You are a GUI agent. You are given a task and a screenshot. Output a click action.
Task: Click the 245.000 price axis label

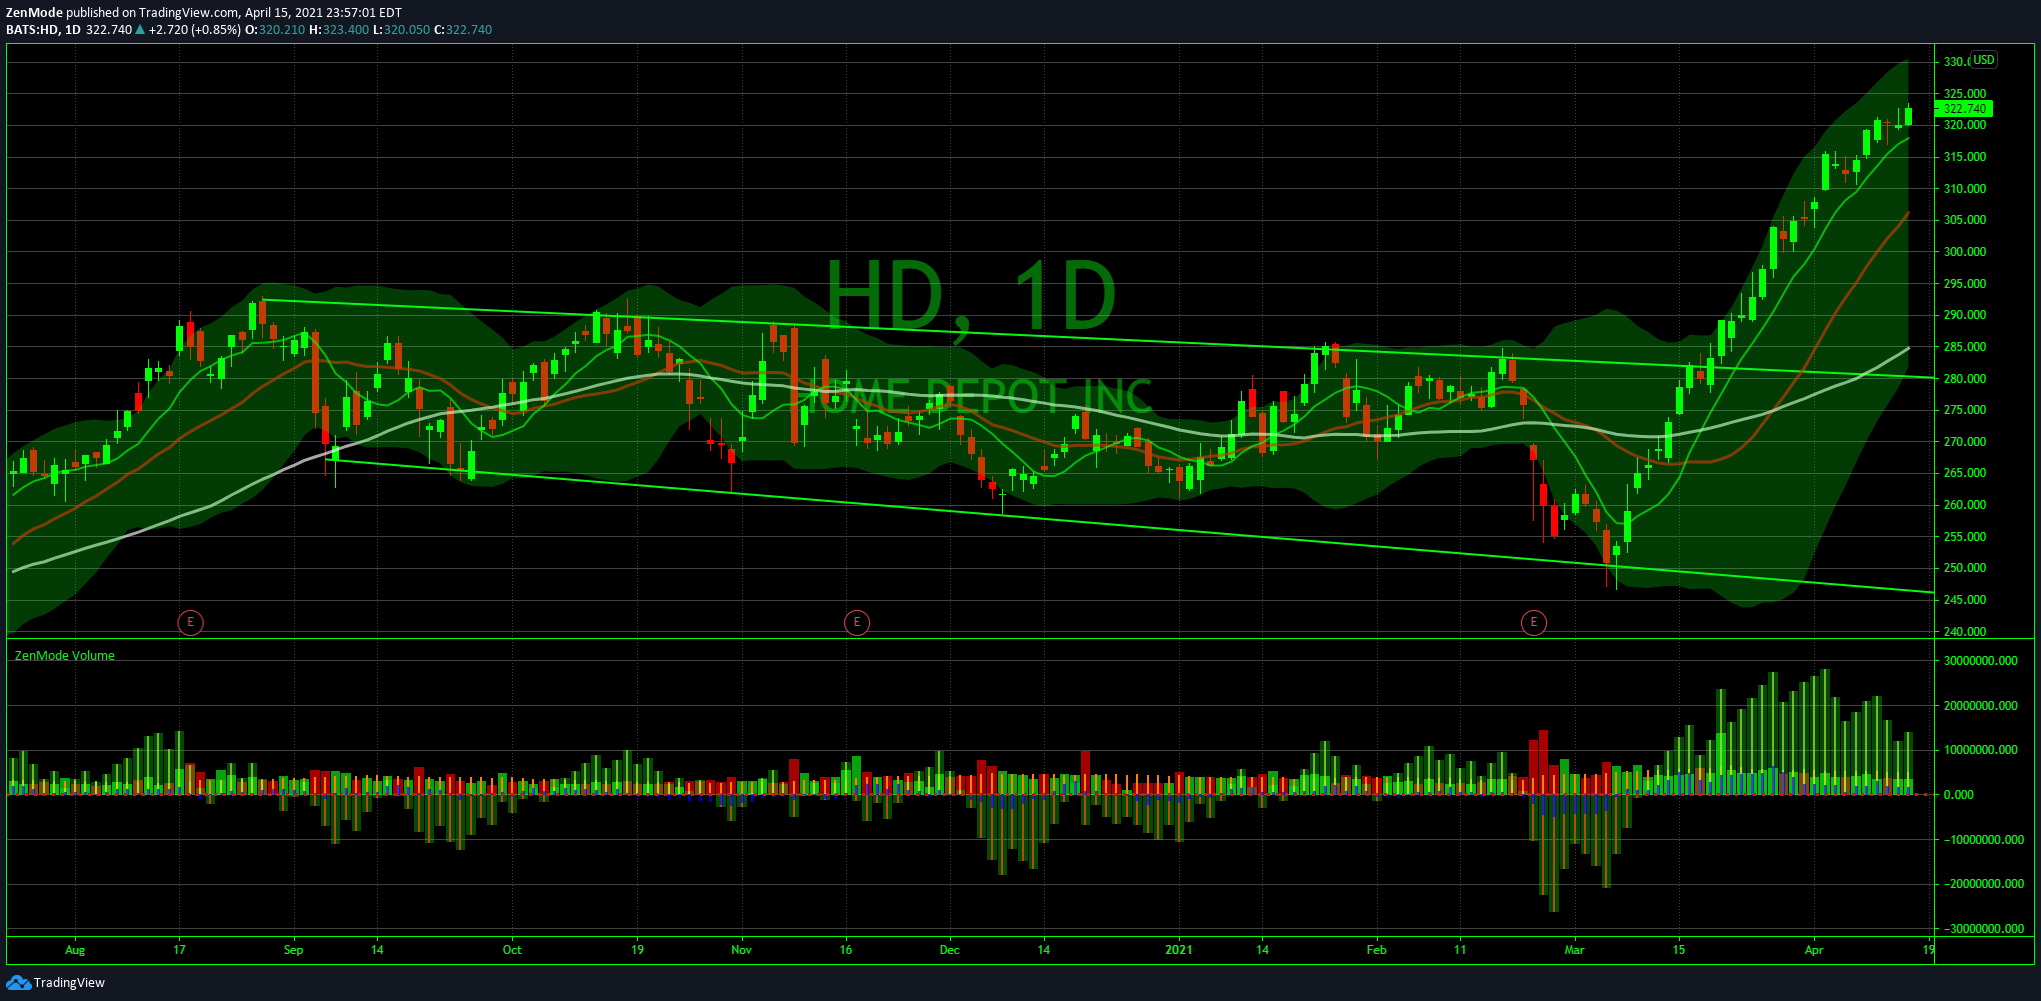pos(1965,600)
